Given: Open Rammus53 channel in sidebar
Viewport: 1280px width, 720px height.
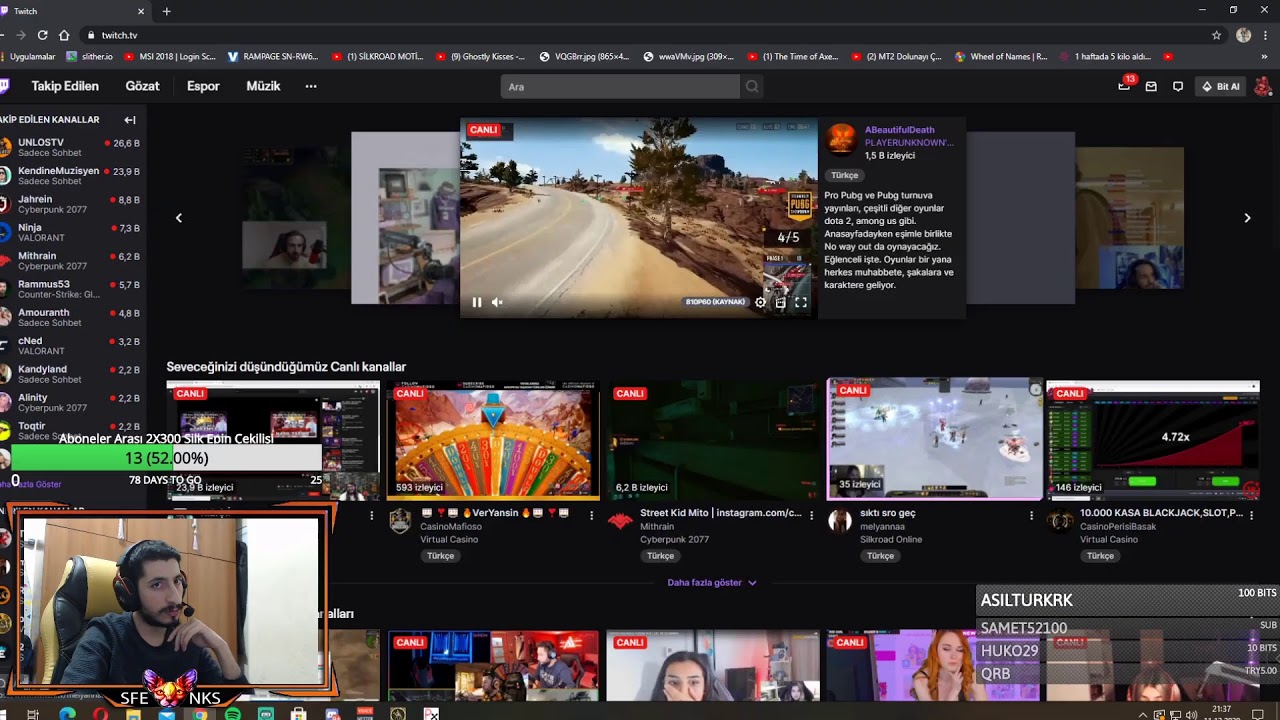Looking at the screenshot, I should click(x=72, y=289).
